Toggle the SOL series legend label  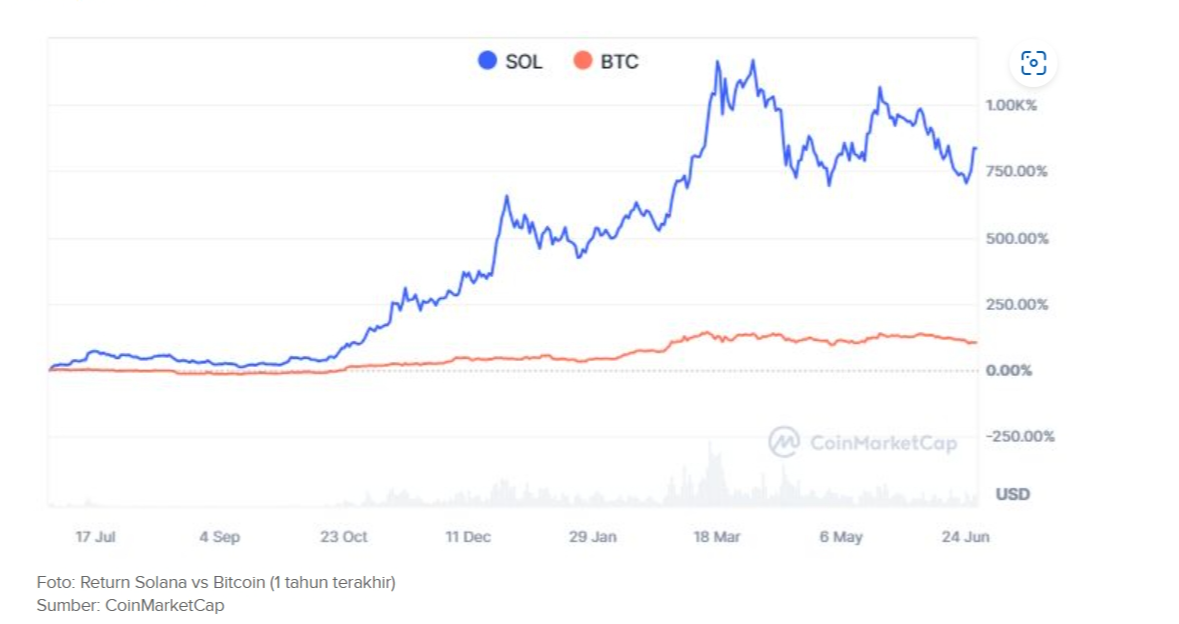pyautogui.click(x=524, y=62)
